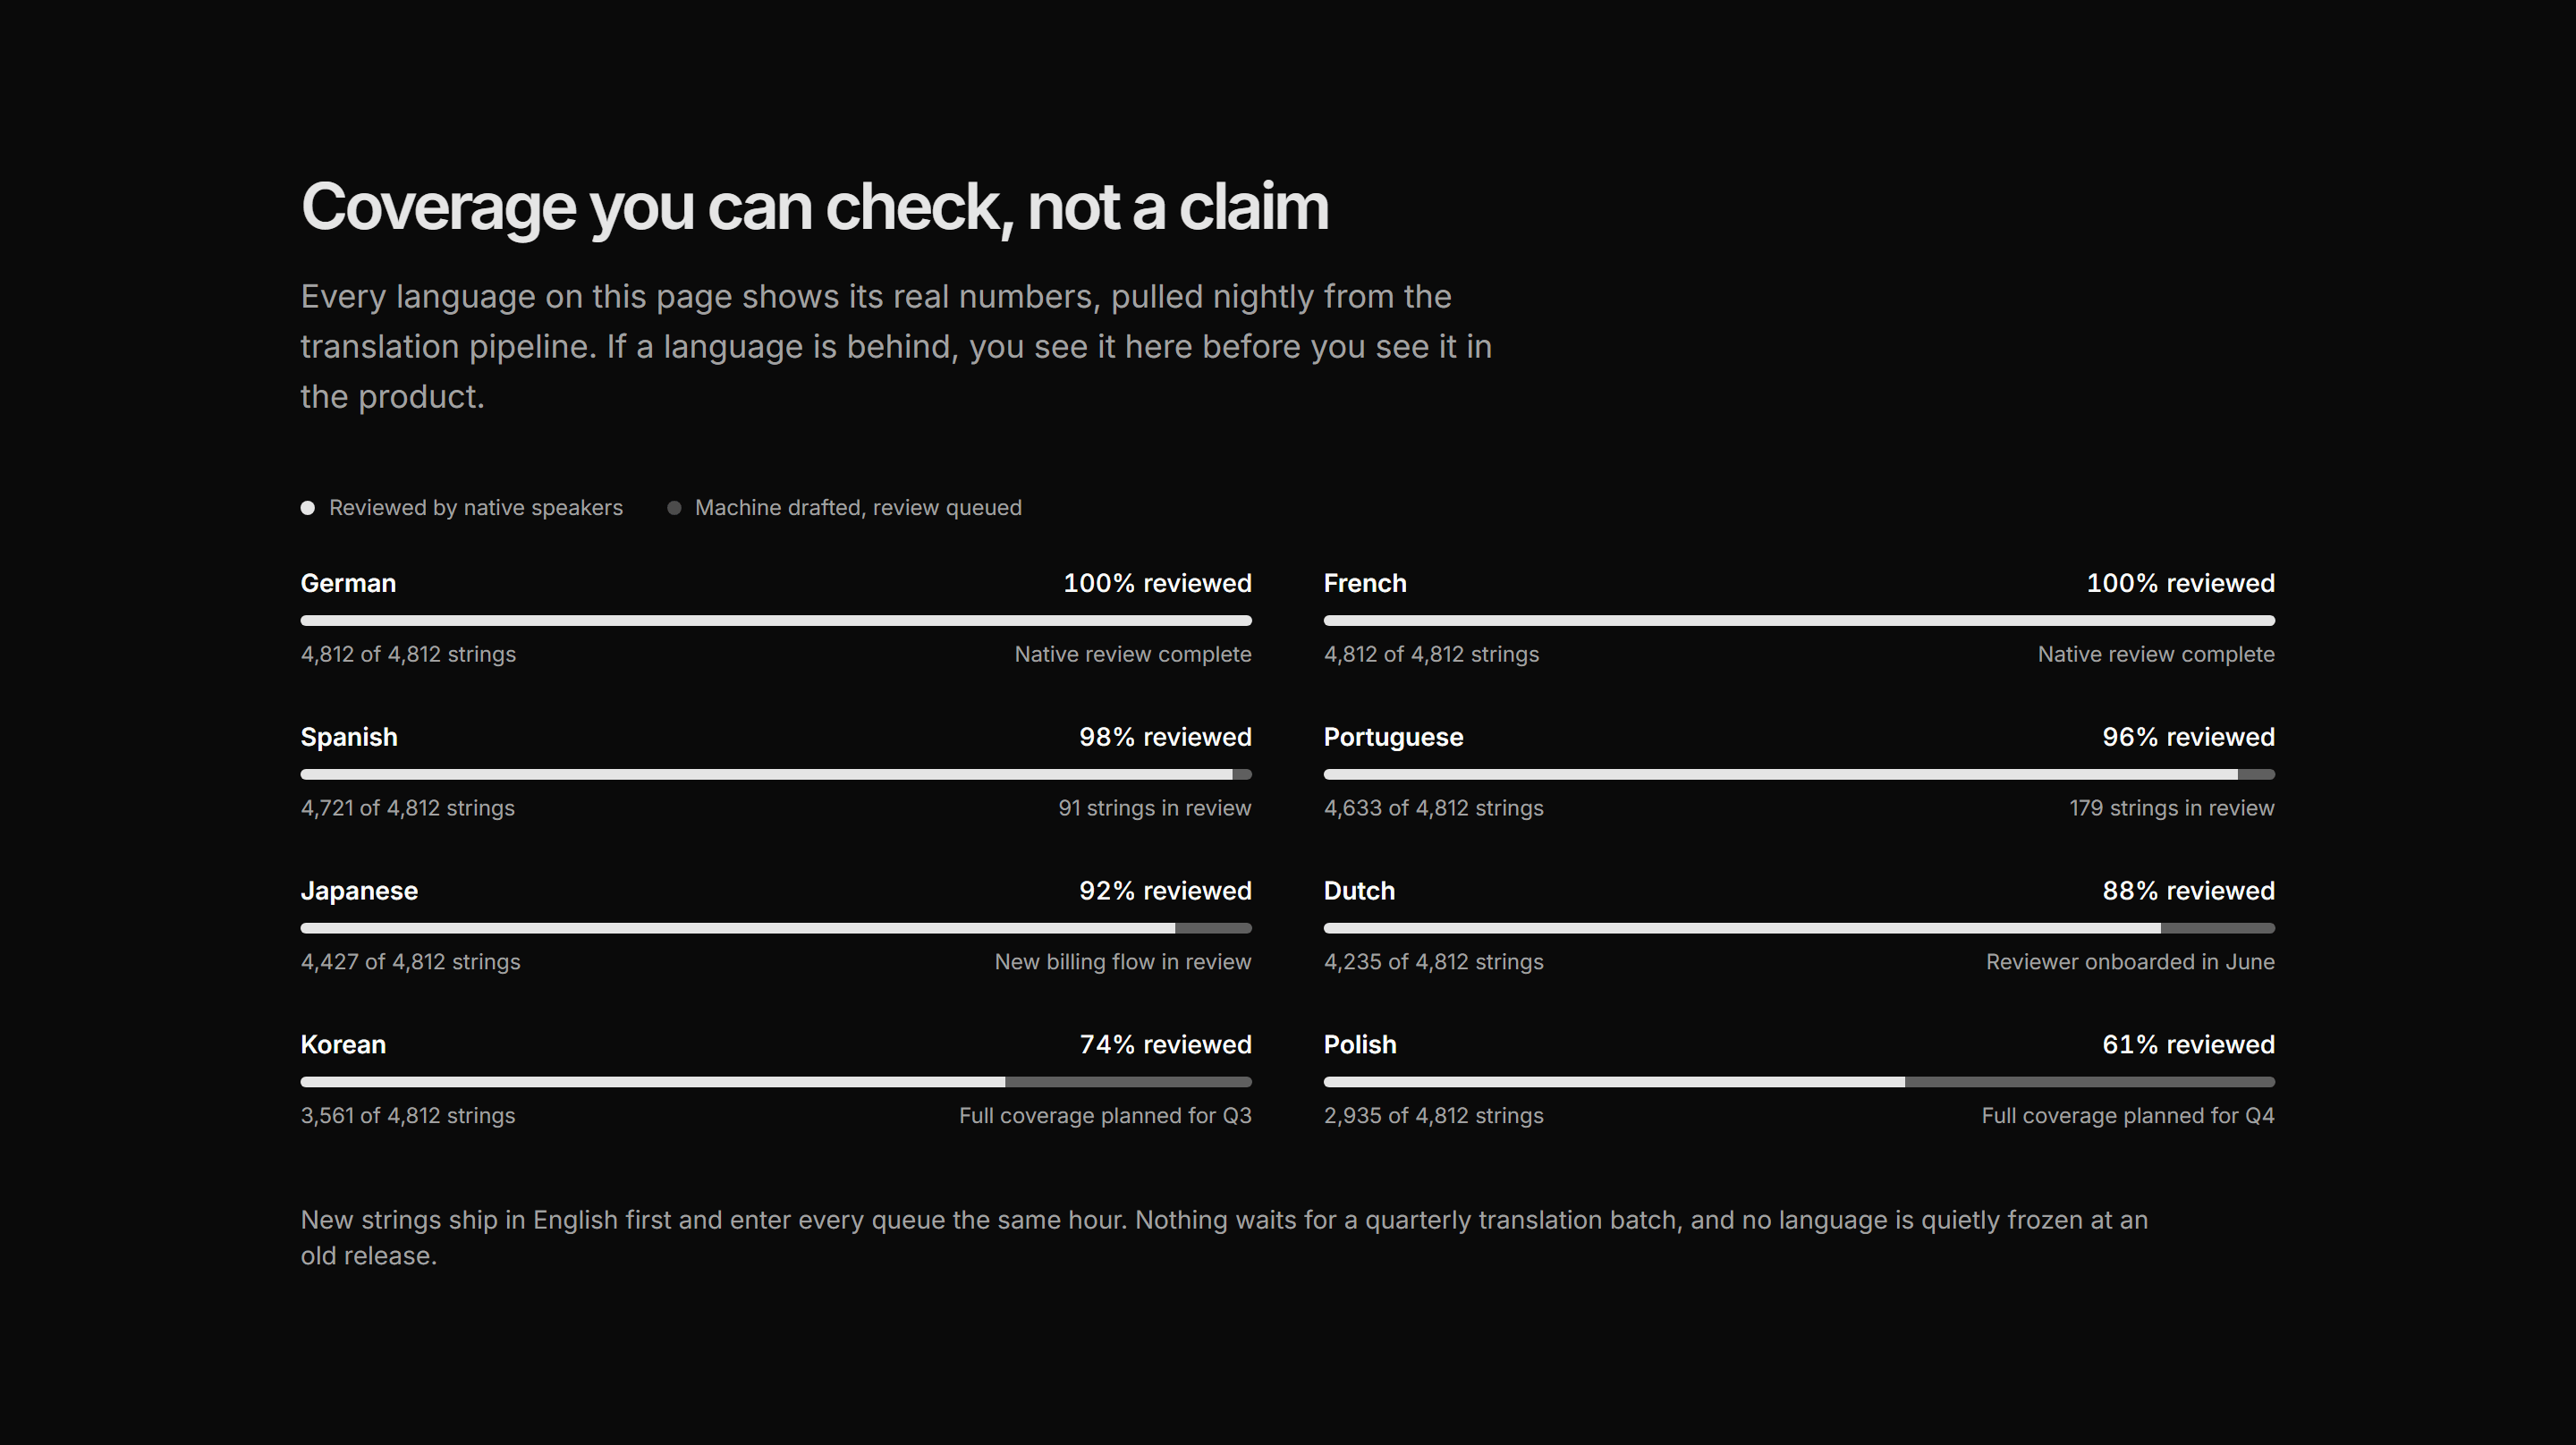Select the Spanish language name

point(349,737)
